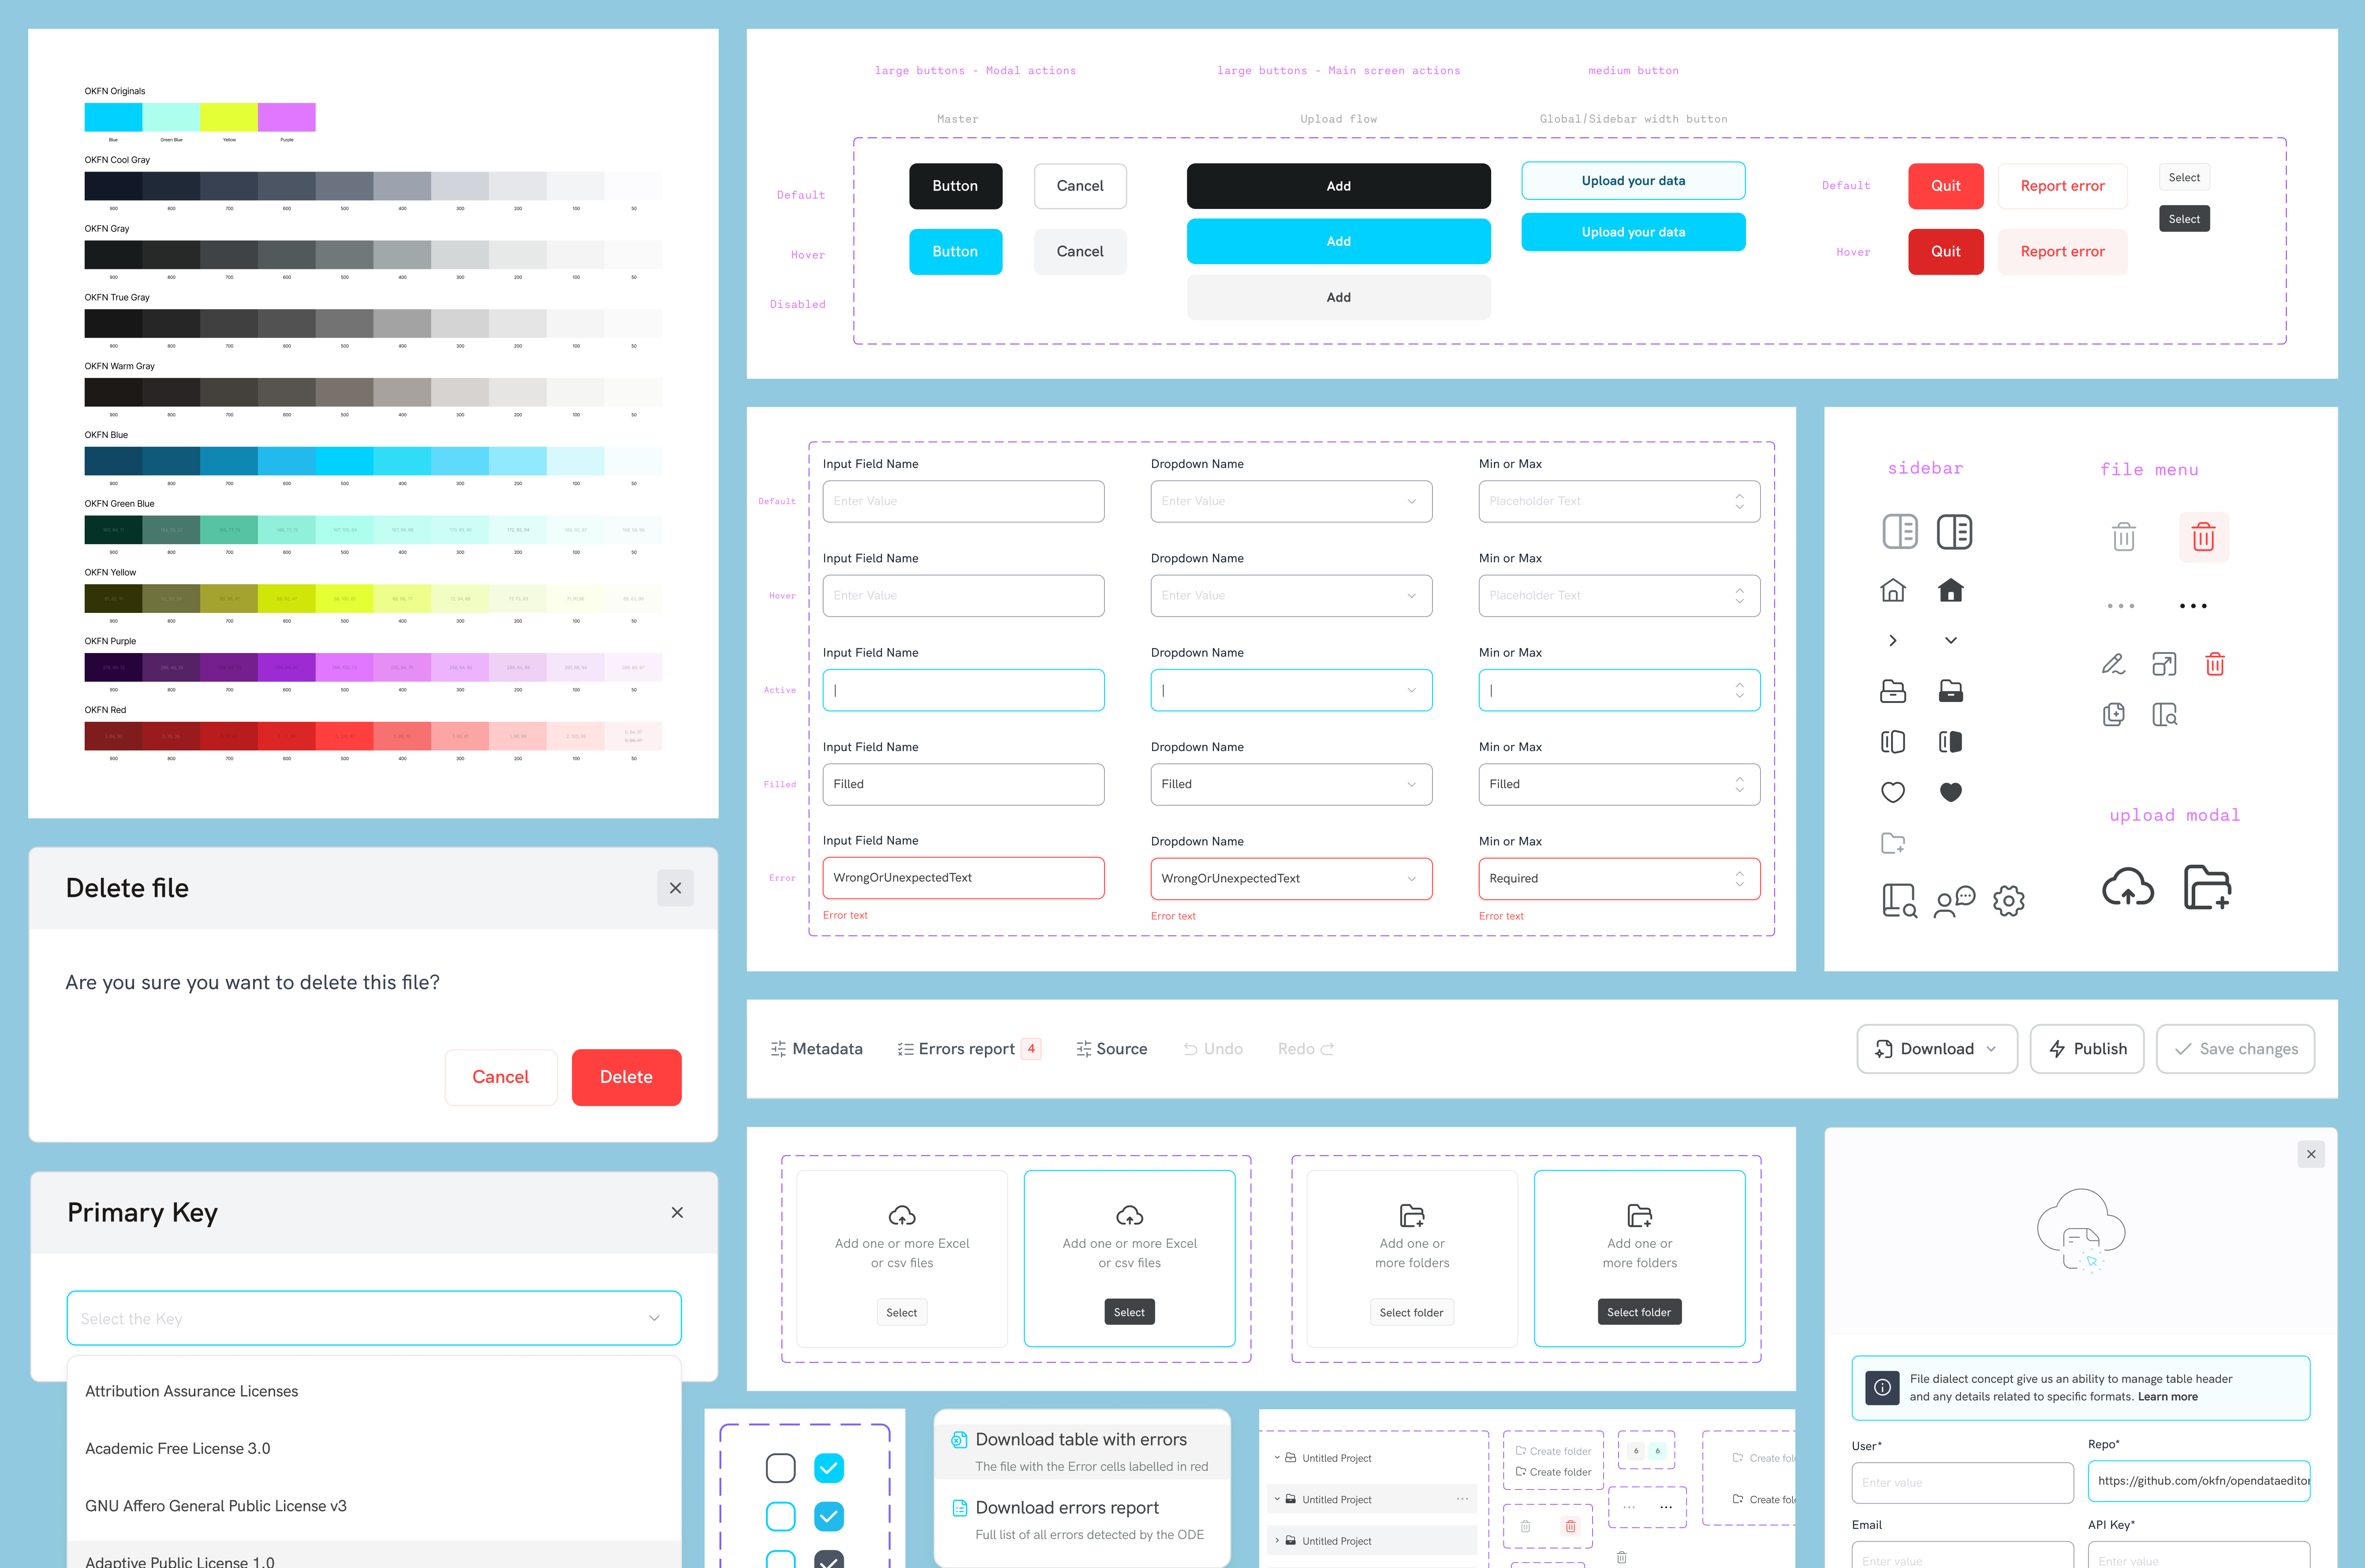Open the Metadata tab
Screen dimensions: 2365x1568
click(x=816, y=1048)
